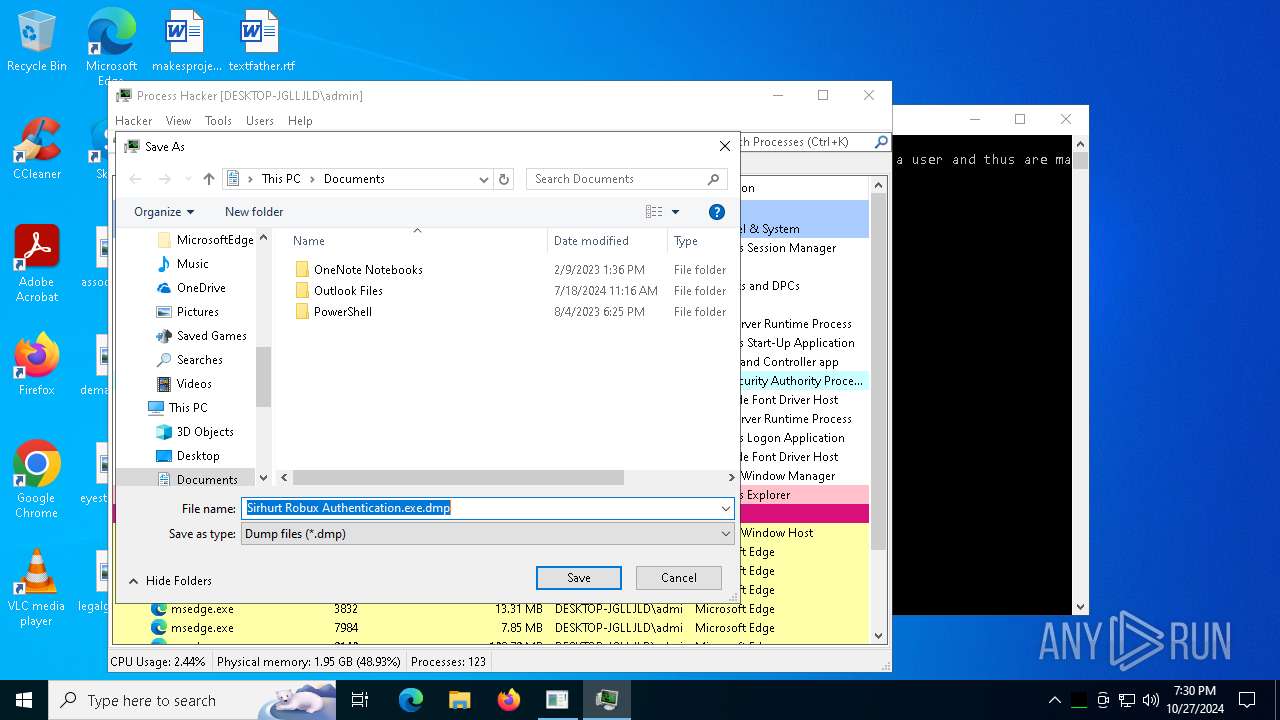
Task: Open the Windows Start menu
Action: pyautogui.click(x=24, y=700)
